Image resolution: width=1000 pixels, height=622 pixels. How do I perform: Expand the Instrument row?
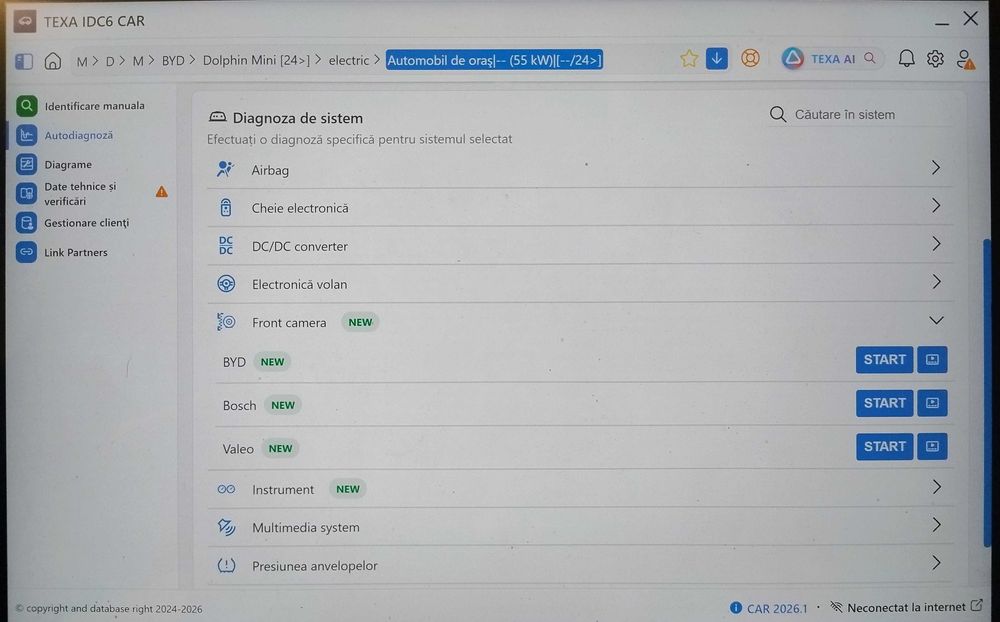tap(580, 489)
